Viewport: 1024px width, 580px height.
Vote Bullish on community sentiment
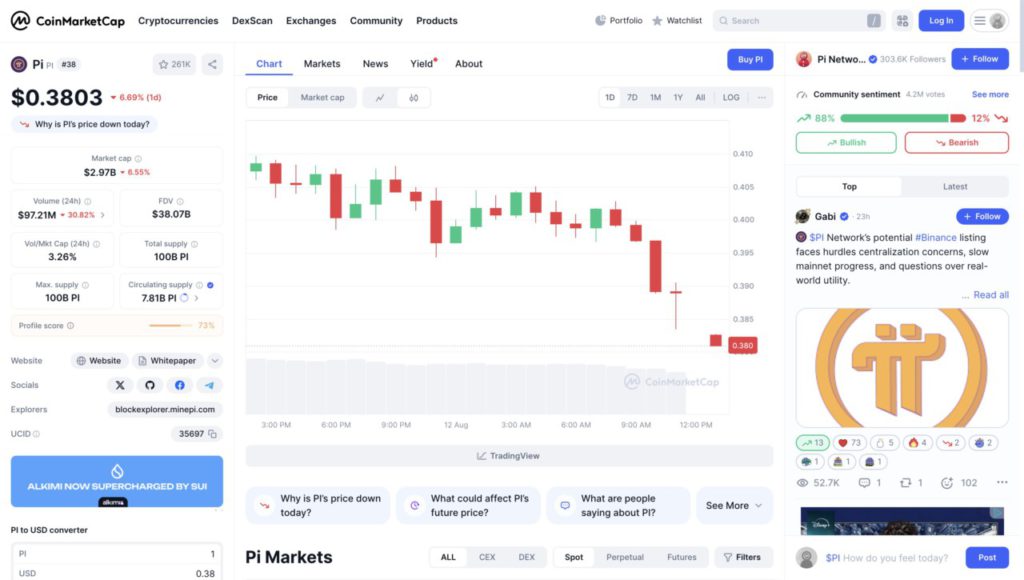point(846,143)
